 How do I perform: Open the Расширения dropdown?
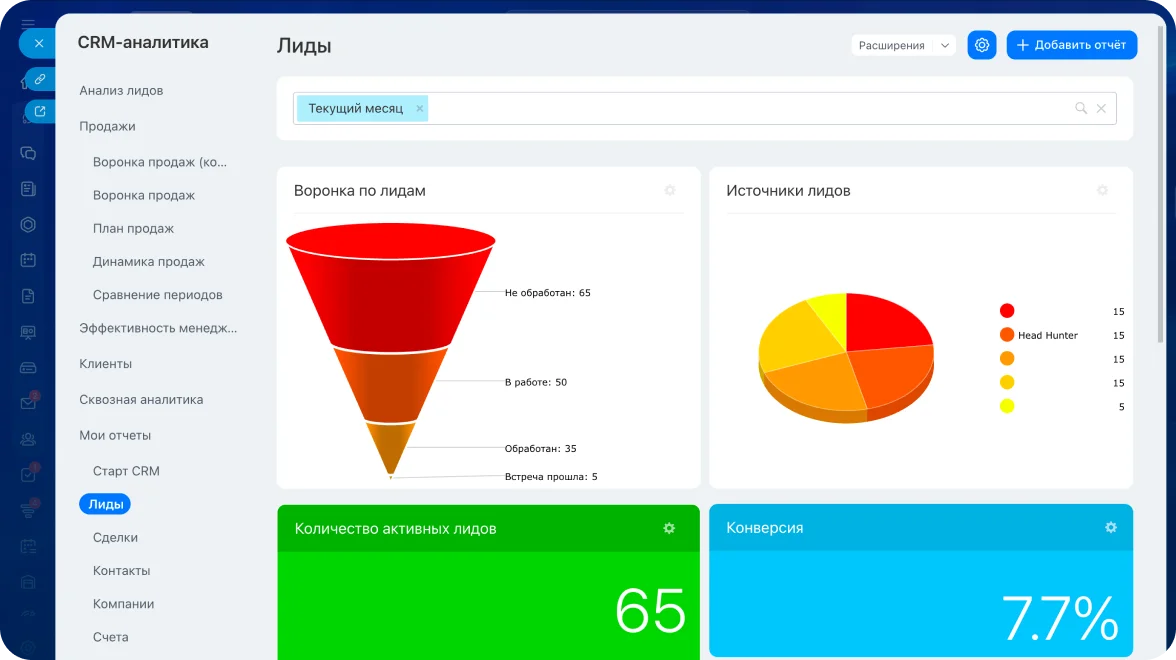pyautogui.click(x=903, y=45)
